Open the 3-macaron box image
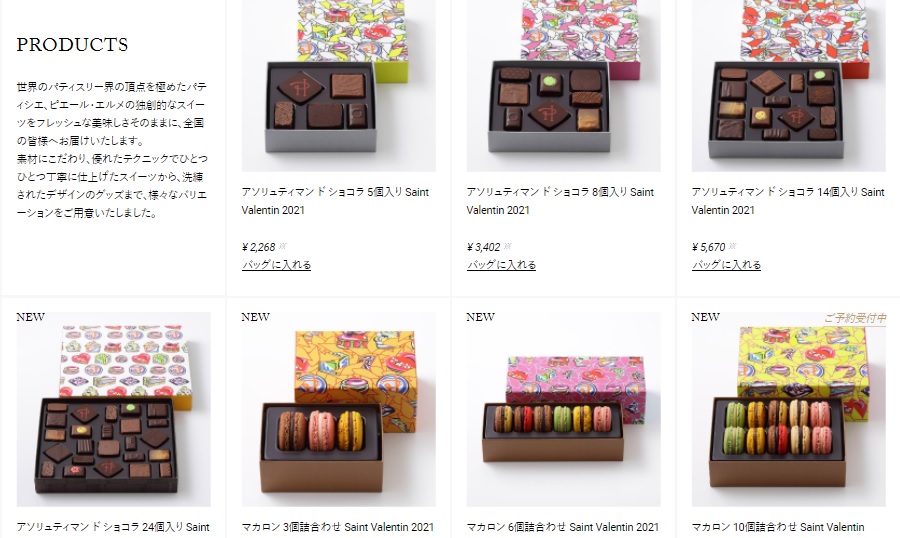 (339, 409)
